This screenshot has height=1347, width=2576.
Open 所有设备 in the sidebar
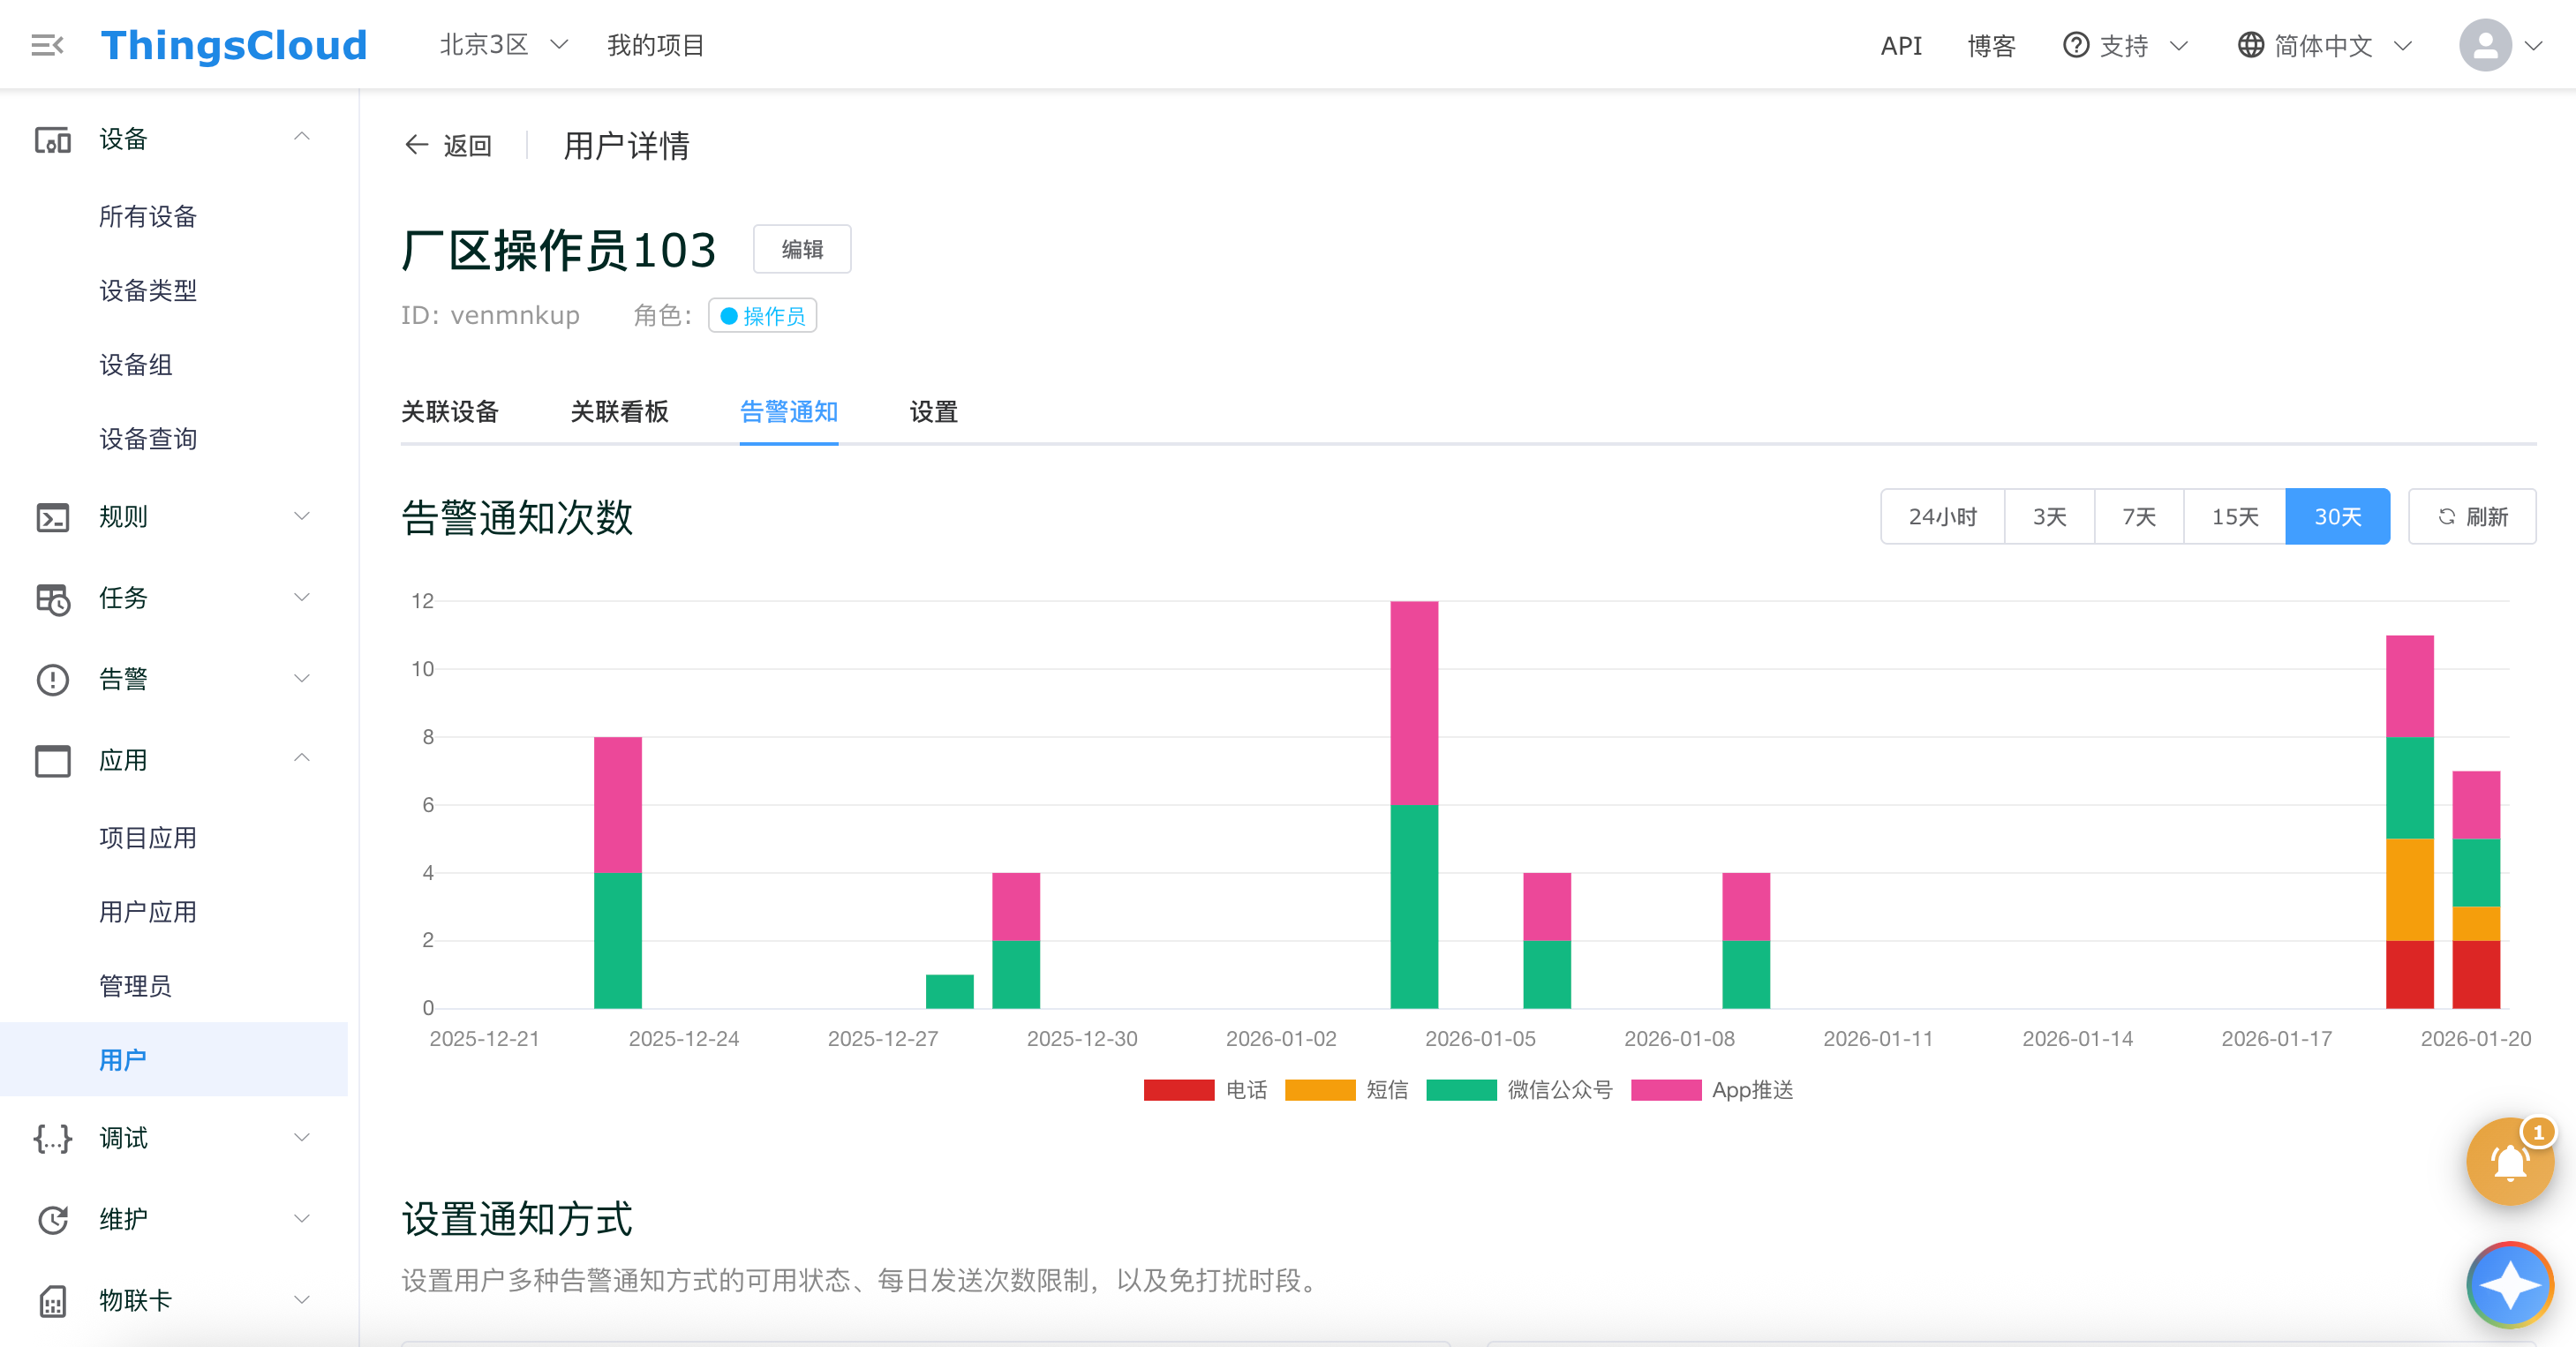148,217
